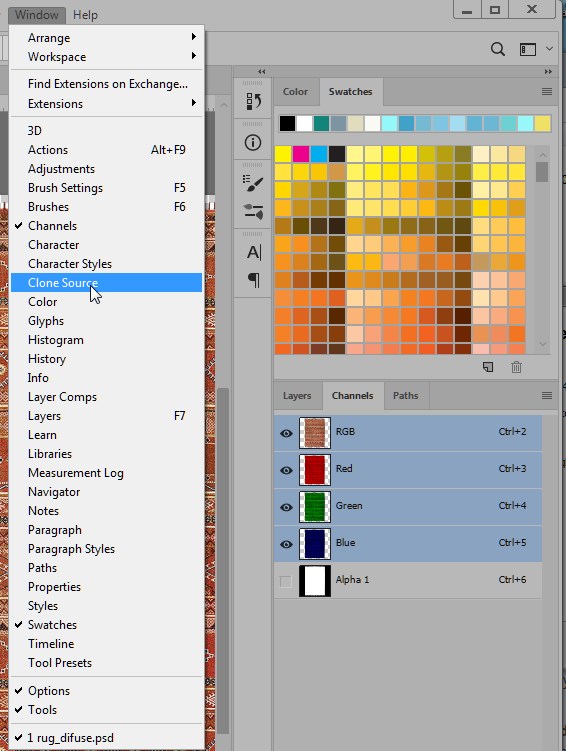The height and width of the screenshot is (751, 566).
Task: Collapse panels with right double arrows
Action: point(548,71)
